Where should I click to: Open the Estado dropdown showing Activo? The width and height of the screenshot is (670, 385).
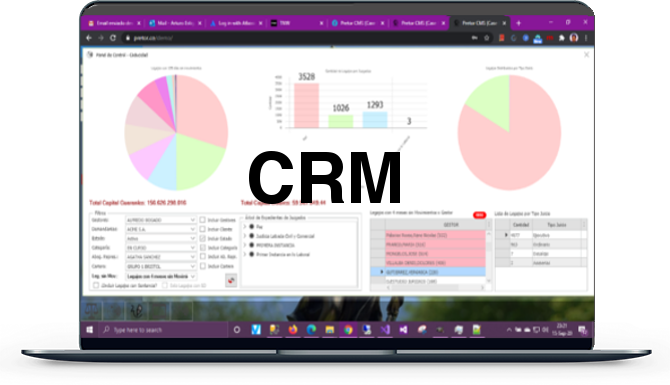click(160, 238)
